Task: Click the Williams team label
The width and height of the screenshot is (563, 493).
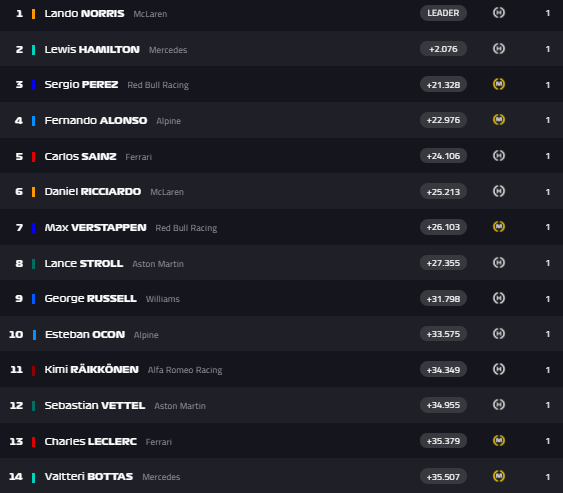Action: pos(163,299)
